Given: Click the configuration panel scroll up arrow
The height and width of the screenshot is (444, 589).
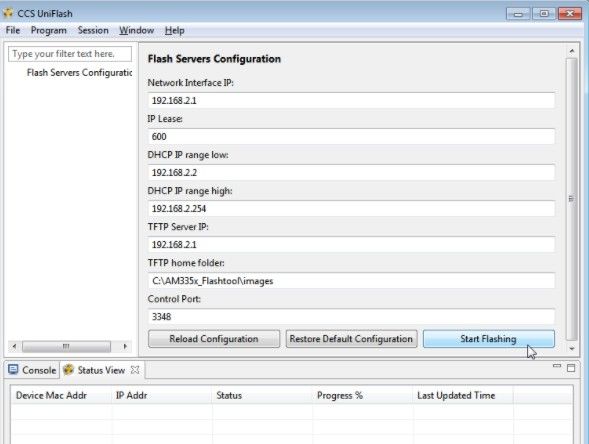Looking at the screenshot, I should pos(572,51).
